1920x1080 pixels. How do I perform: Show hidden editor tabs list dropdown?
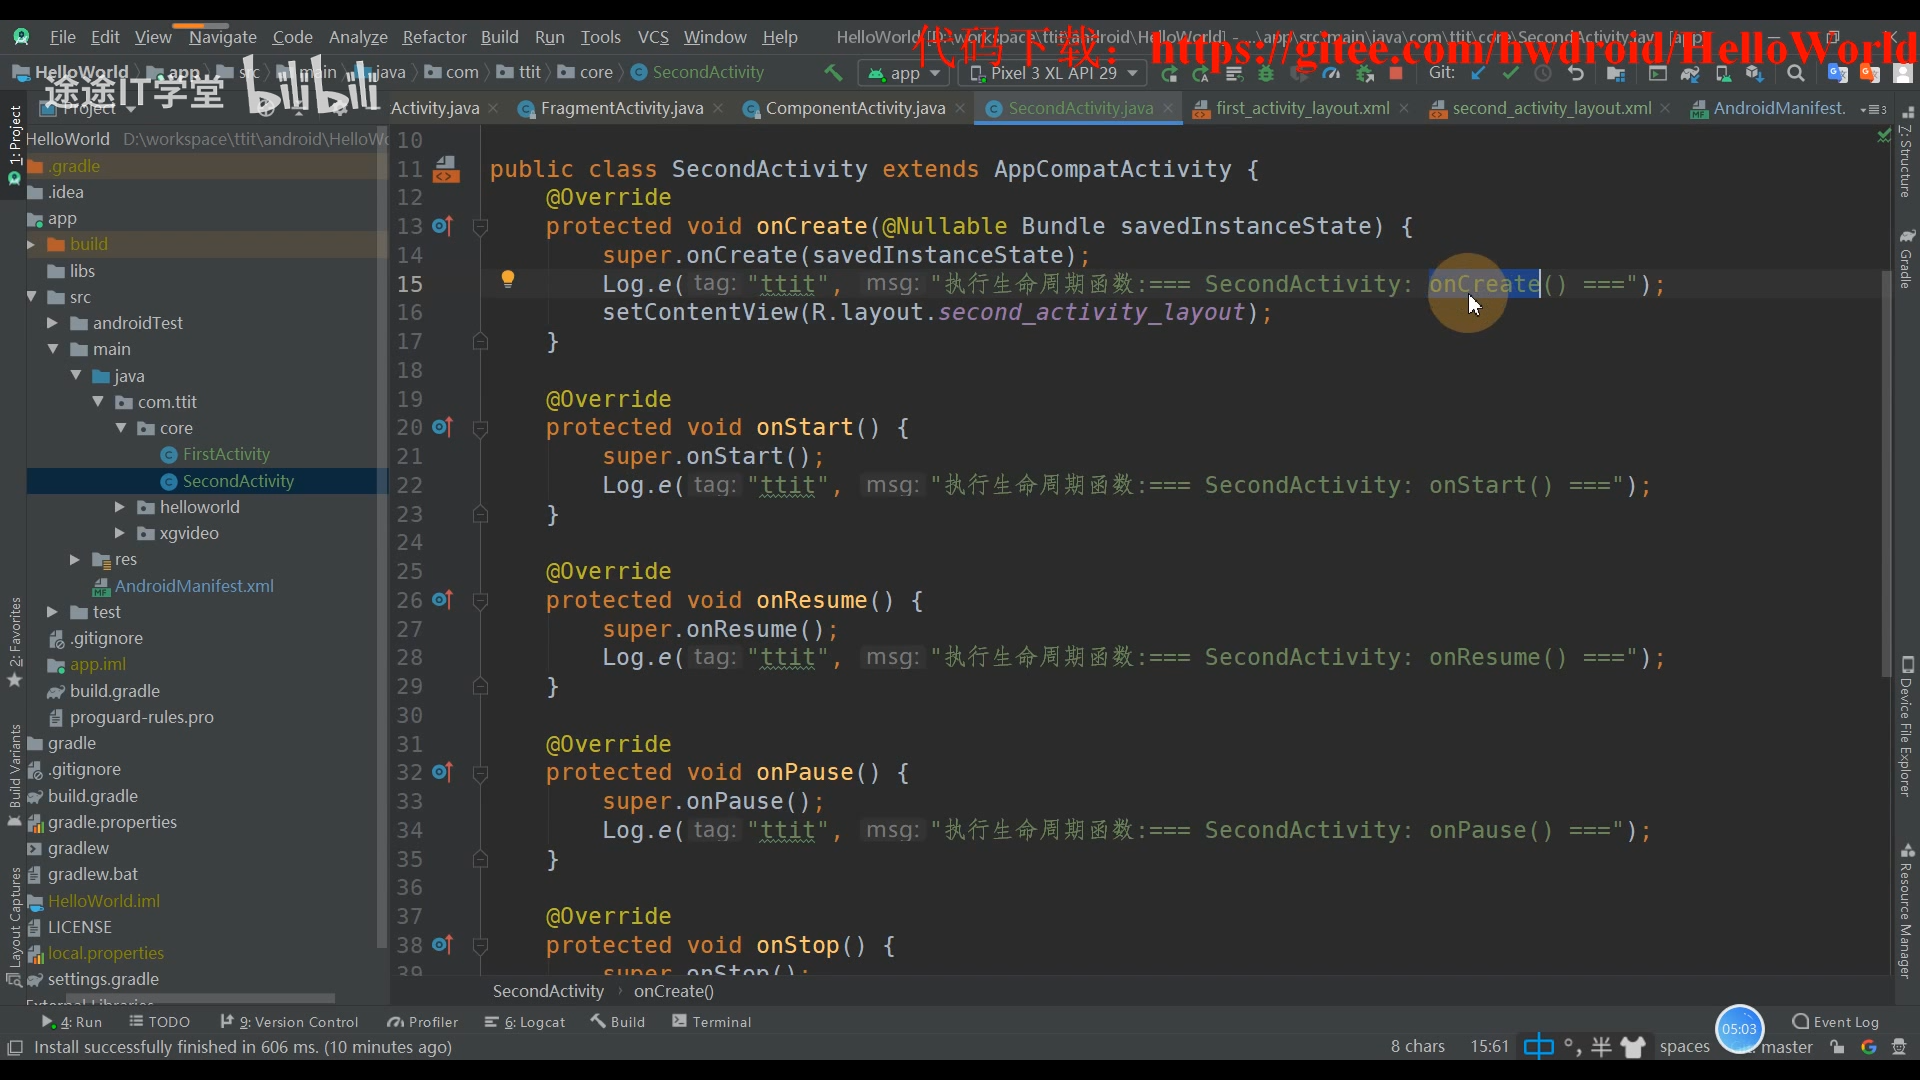1873,109
